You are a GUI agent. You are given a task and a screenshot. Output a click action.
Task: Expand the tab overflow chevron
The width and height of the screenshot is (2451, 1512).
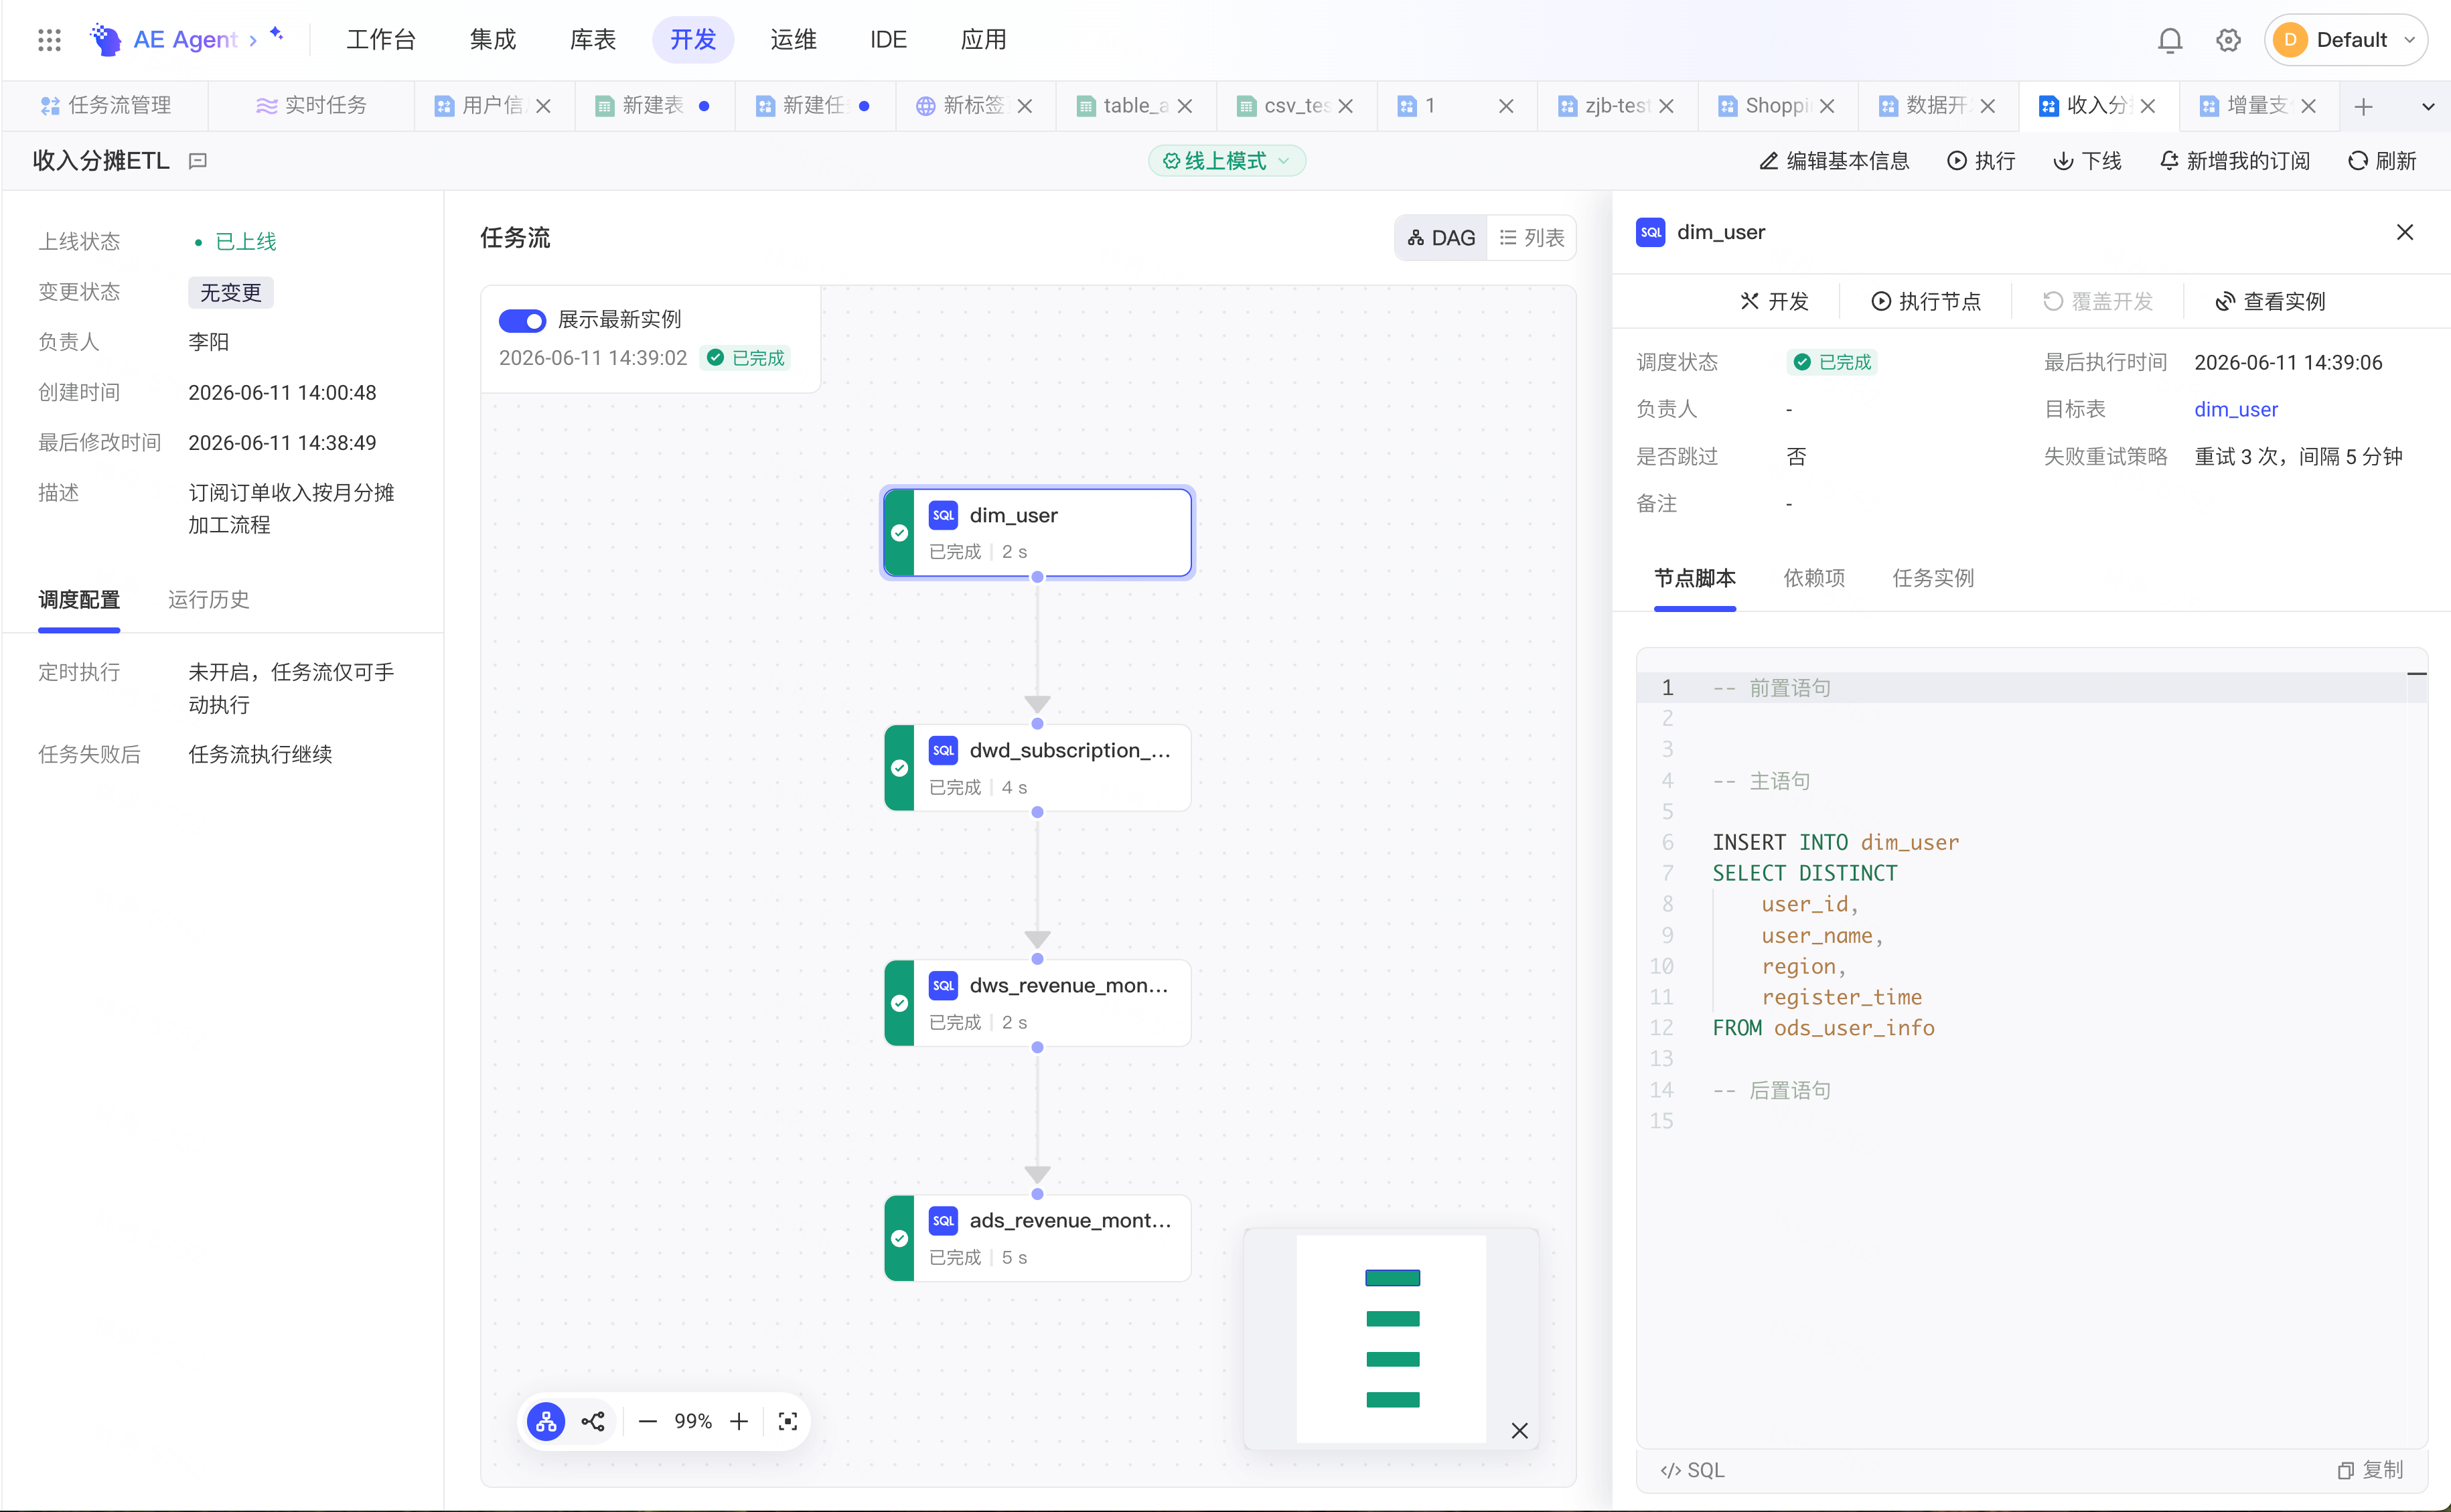coord(2427,106)
